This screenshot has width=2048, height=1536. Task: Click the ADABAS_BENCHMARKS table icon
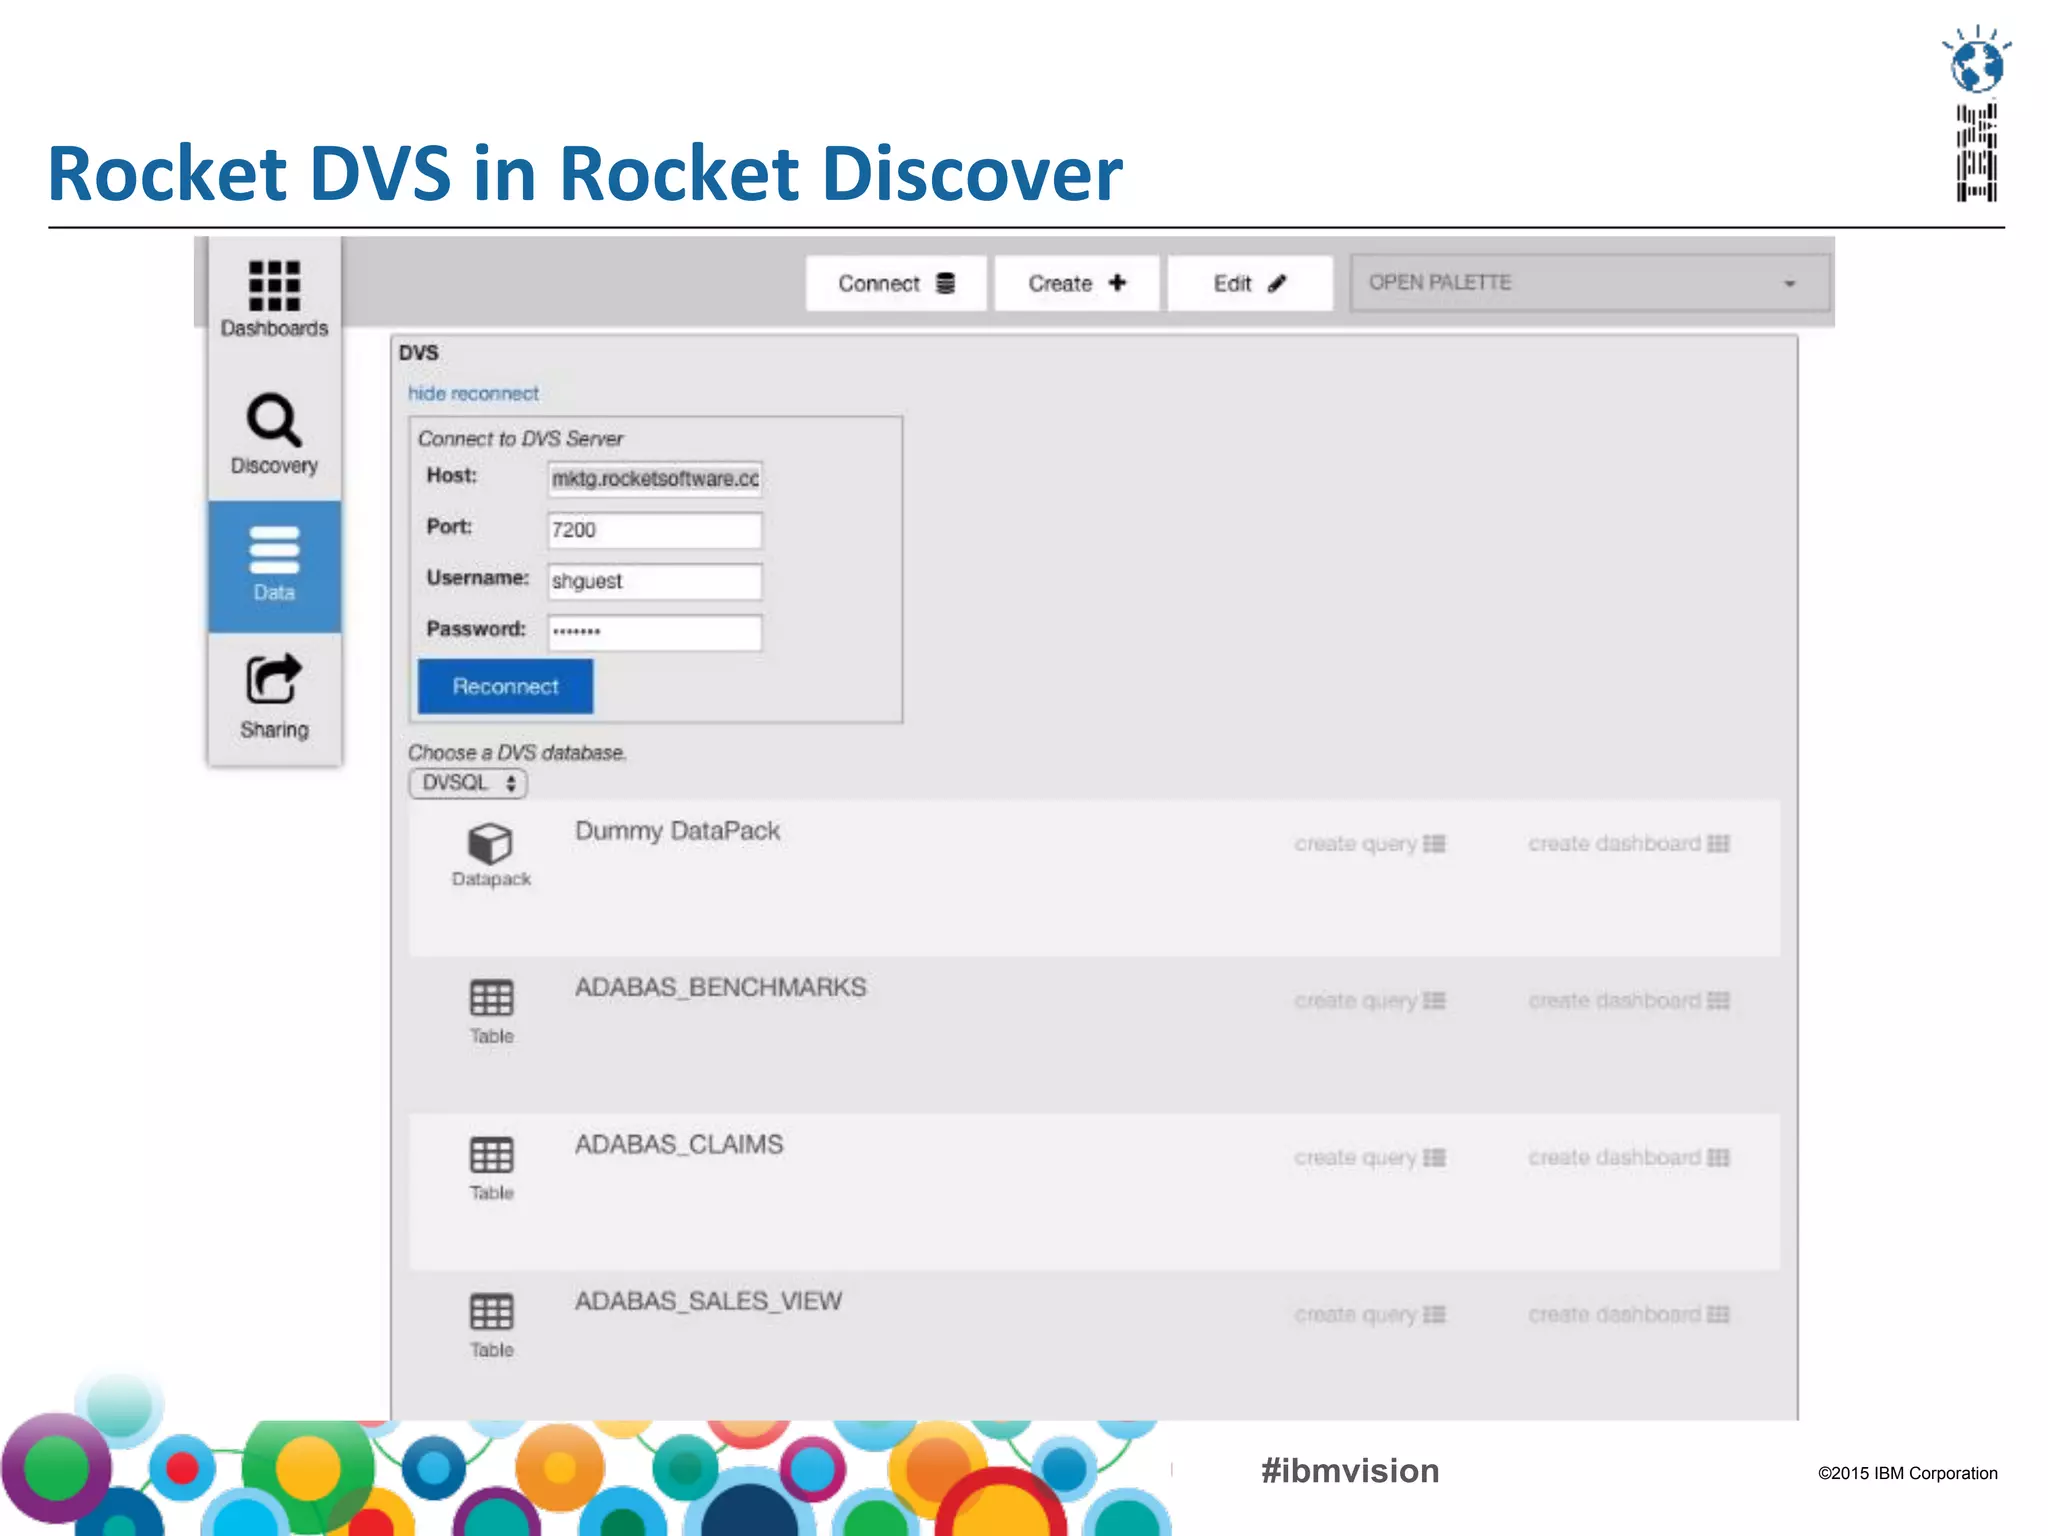tap(491, 997)
